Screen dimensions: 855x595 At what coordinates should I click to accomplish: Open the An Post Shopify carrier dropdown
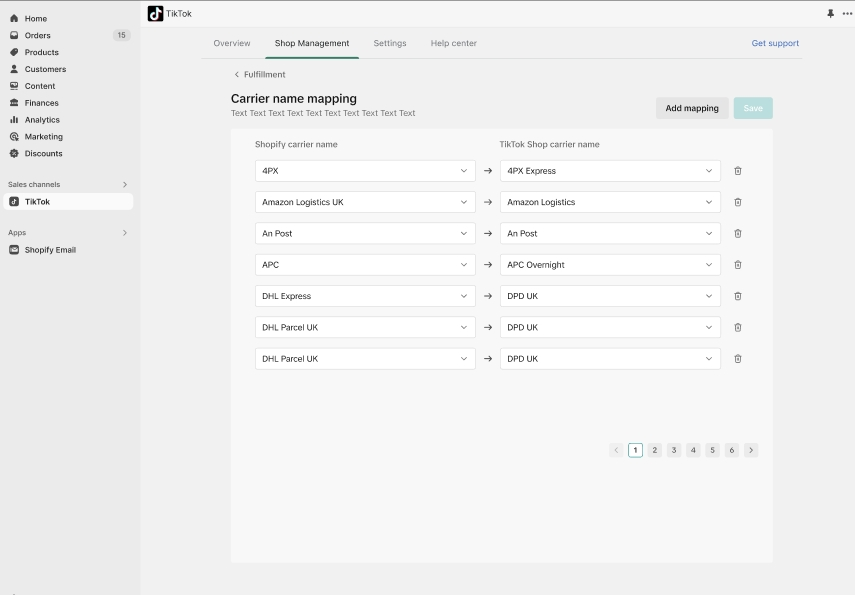coord(365,233)
